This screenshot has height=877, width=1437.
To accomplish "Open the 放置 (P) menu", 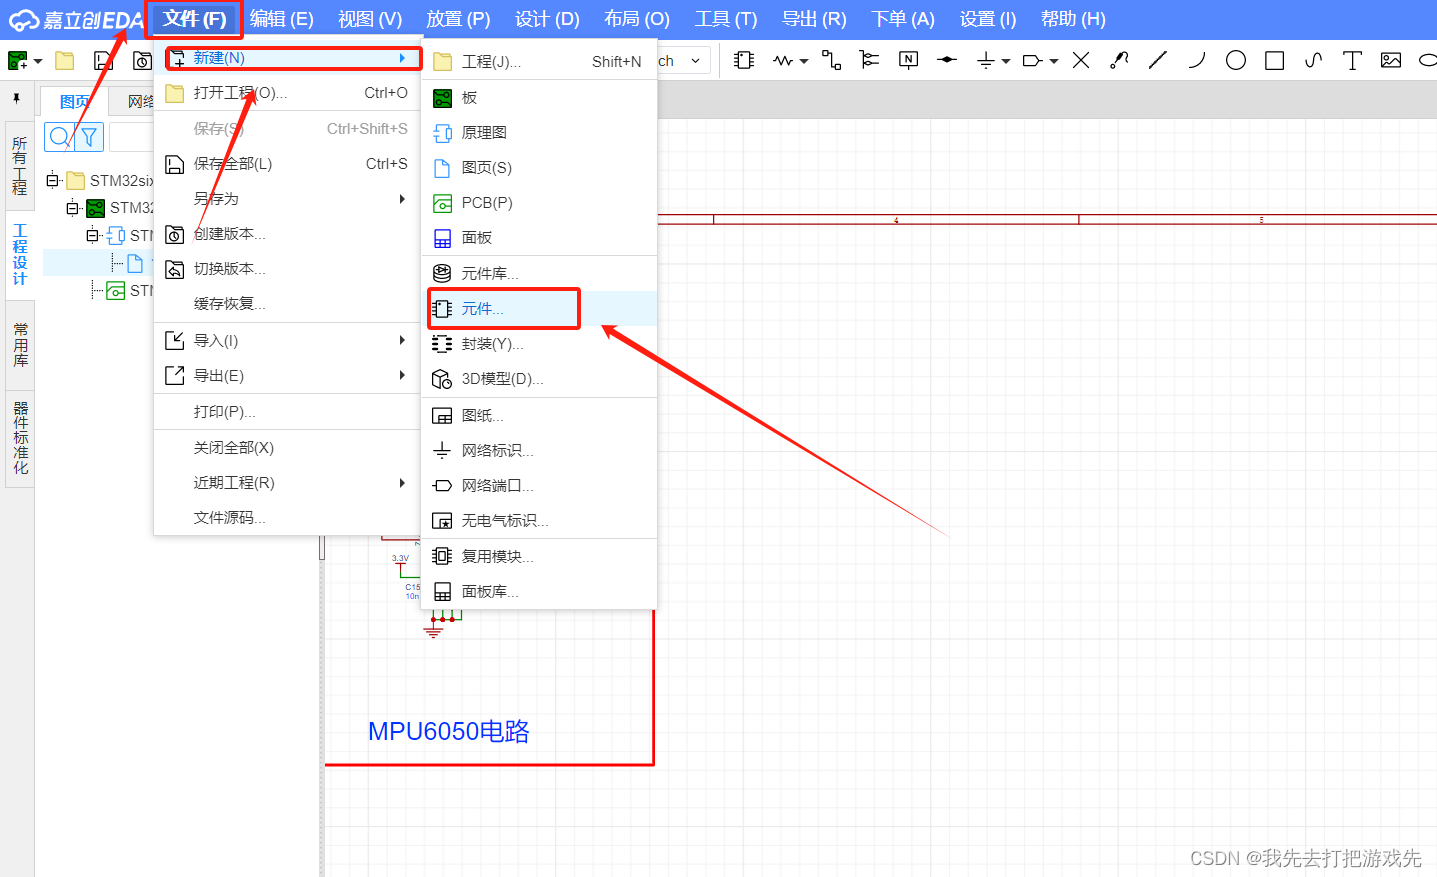I will [x=458, y=19].
